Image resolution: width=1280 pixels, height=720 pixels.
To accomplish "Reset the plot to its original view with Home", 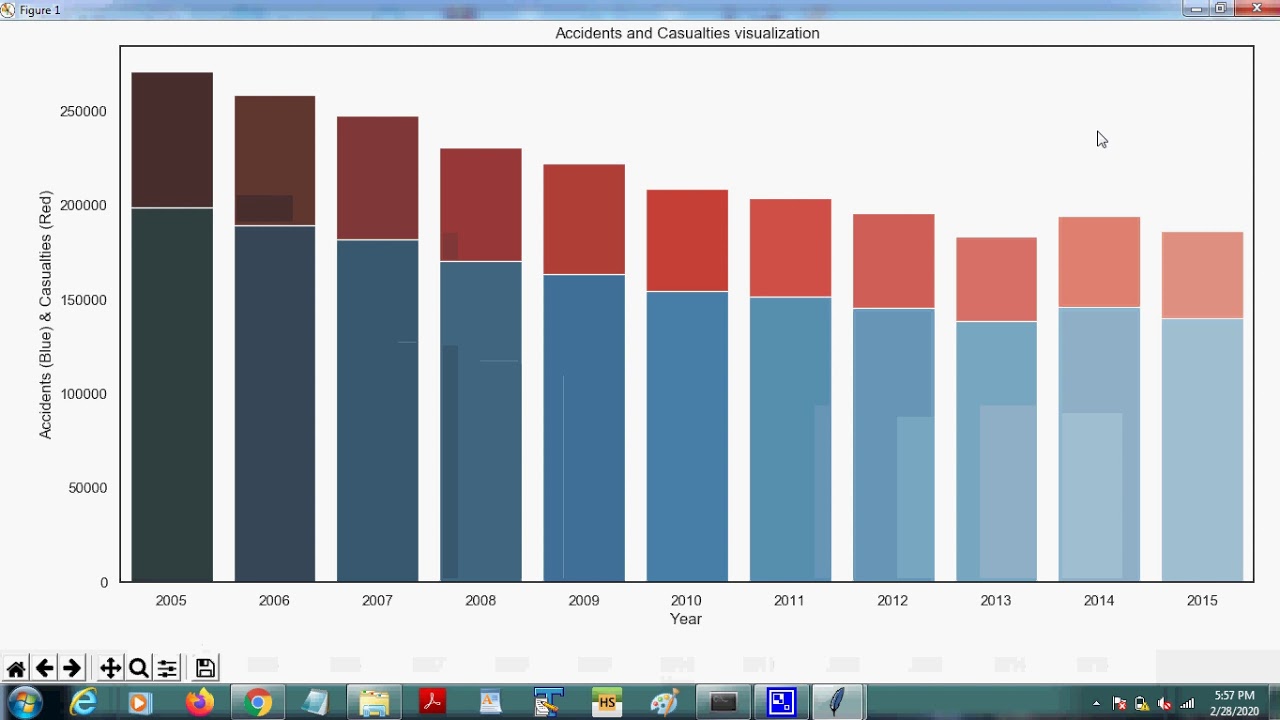I will [16, 669].
